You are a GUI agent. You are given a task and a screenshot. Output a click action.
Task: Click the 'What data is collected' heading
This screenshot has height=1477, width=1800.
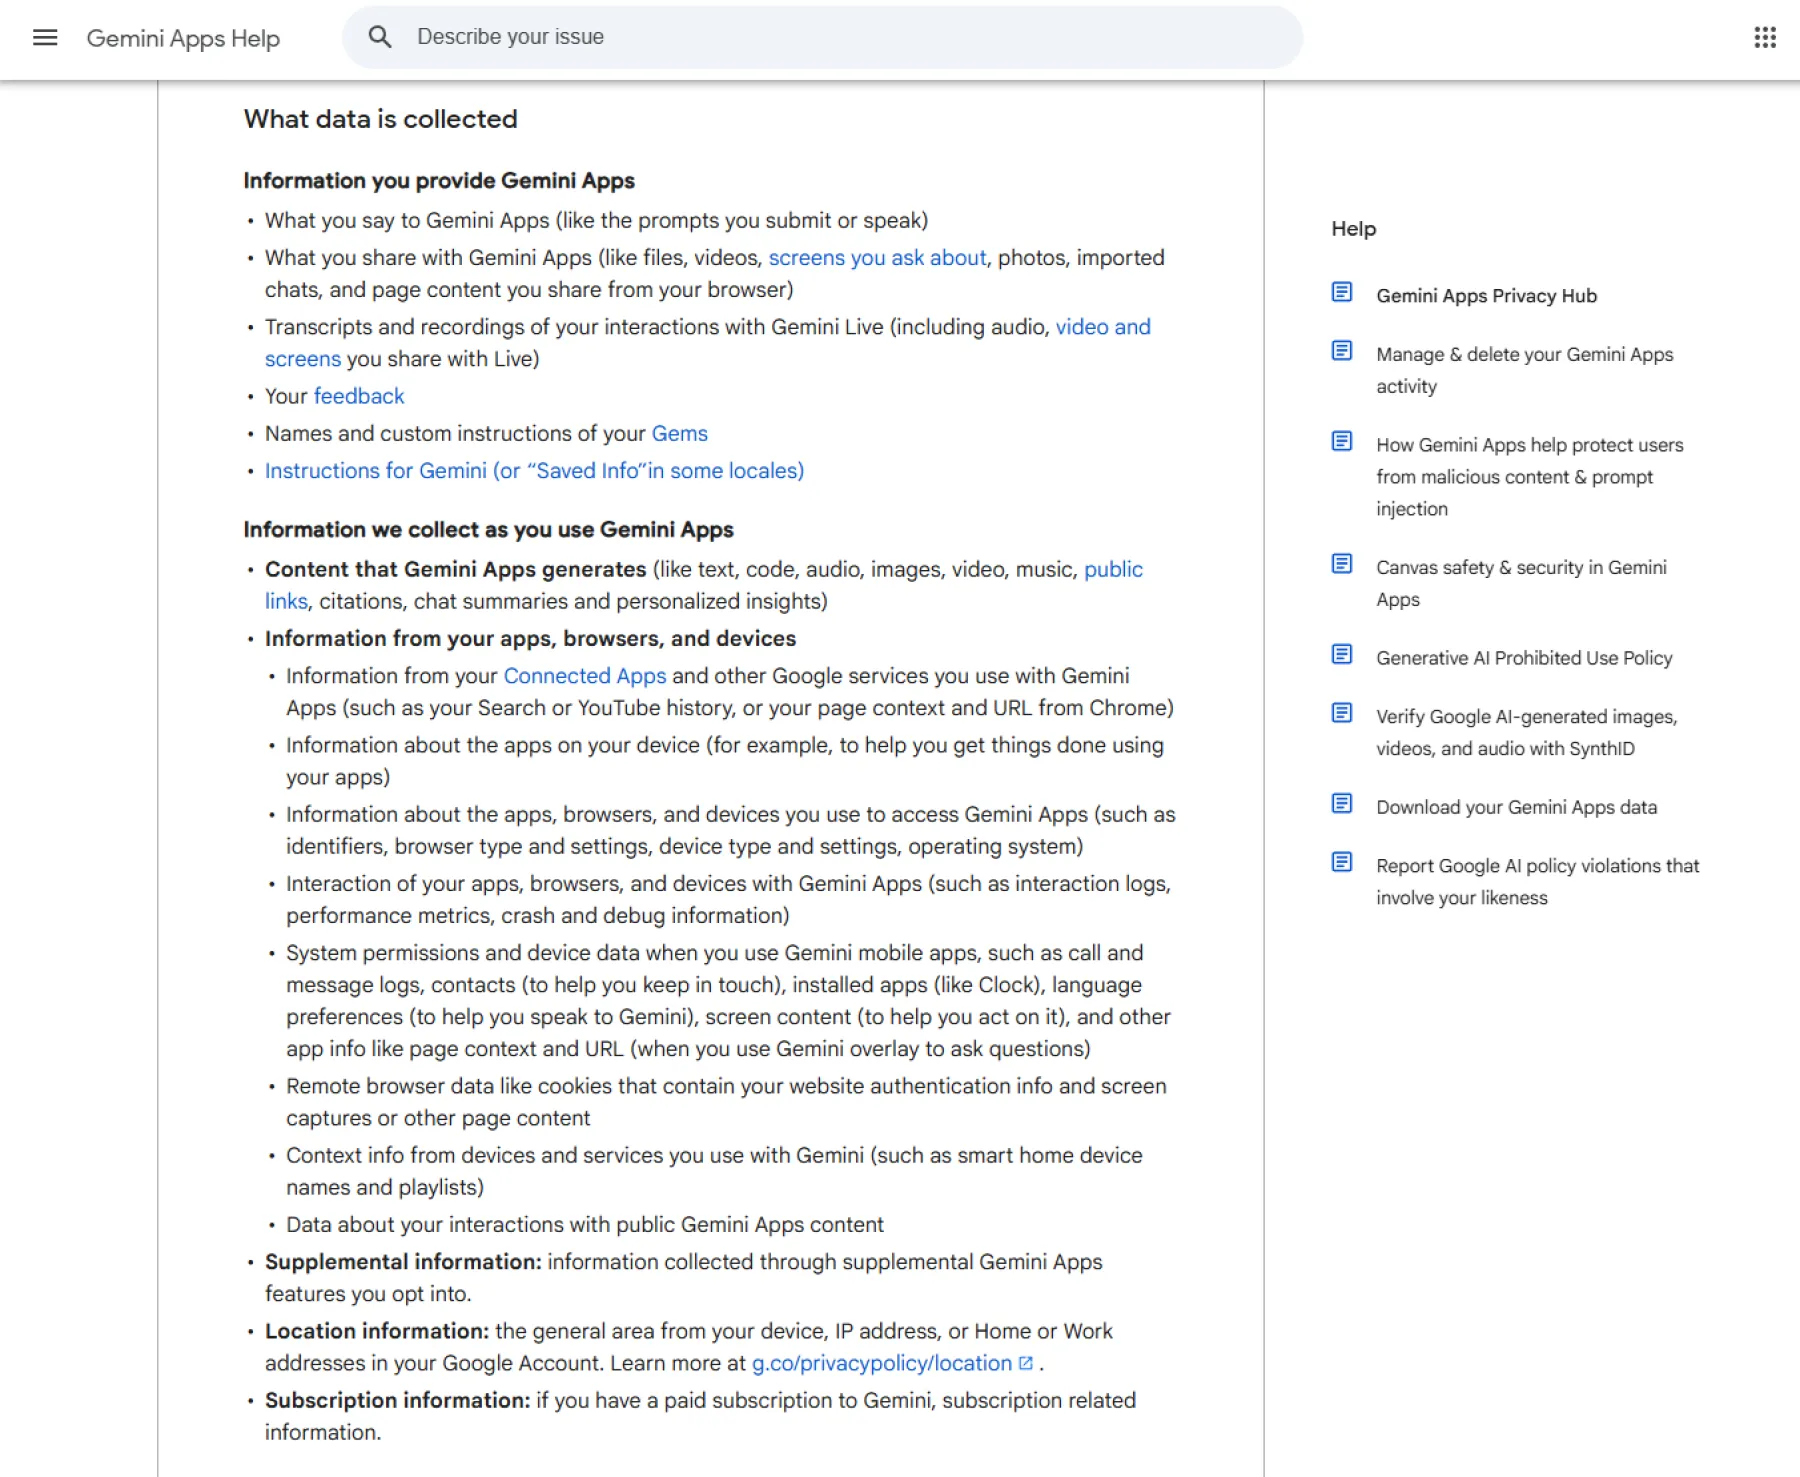pyautogui.click(x=380, y=119)
